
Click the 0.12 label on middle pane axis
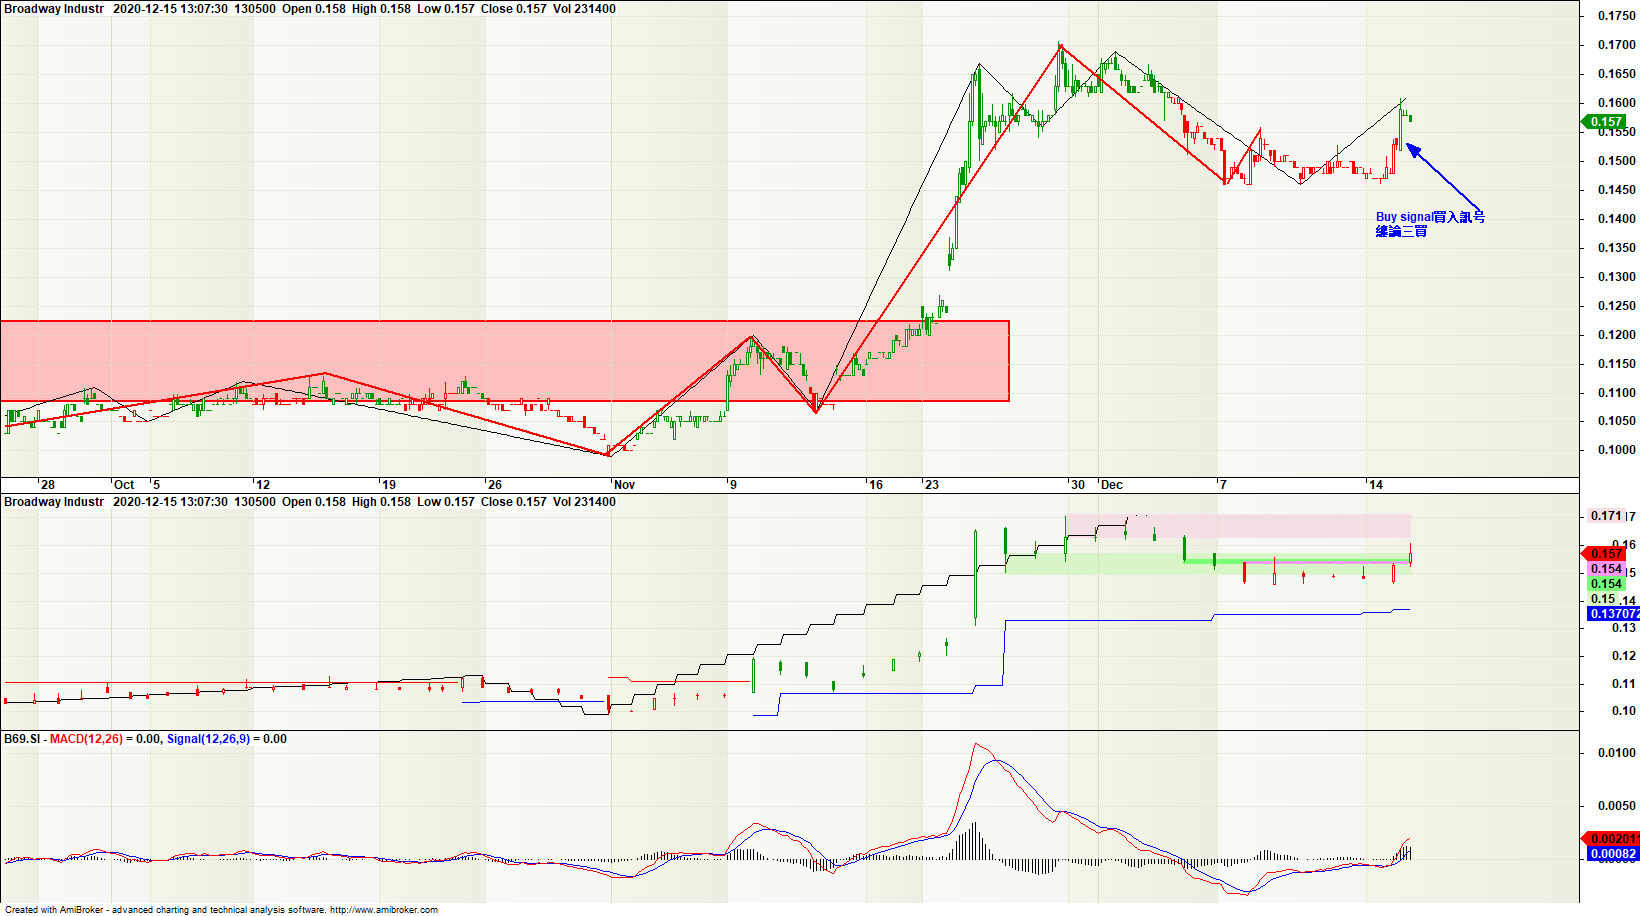1624,656
